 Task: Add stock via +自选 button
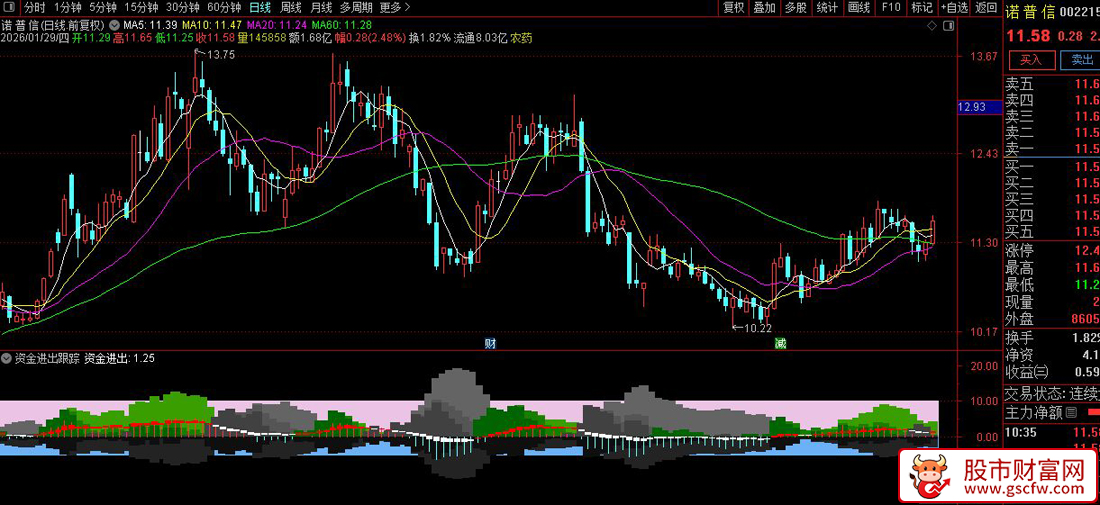point(955,8)
